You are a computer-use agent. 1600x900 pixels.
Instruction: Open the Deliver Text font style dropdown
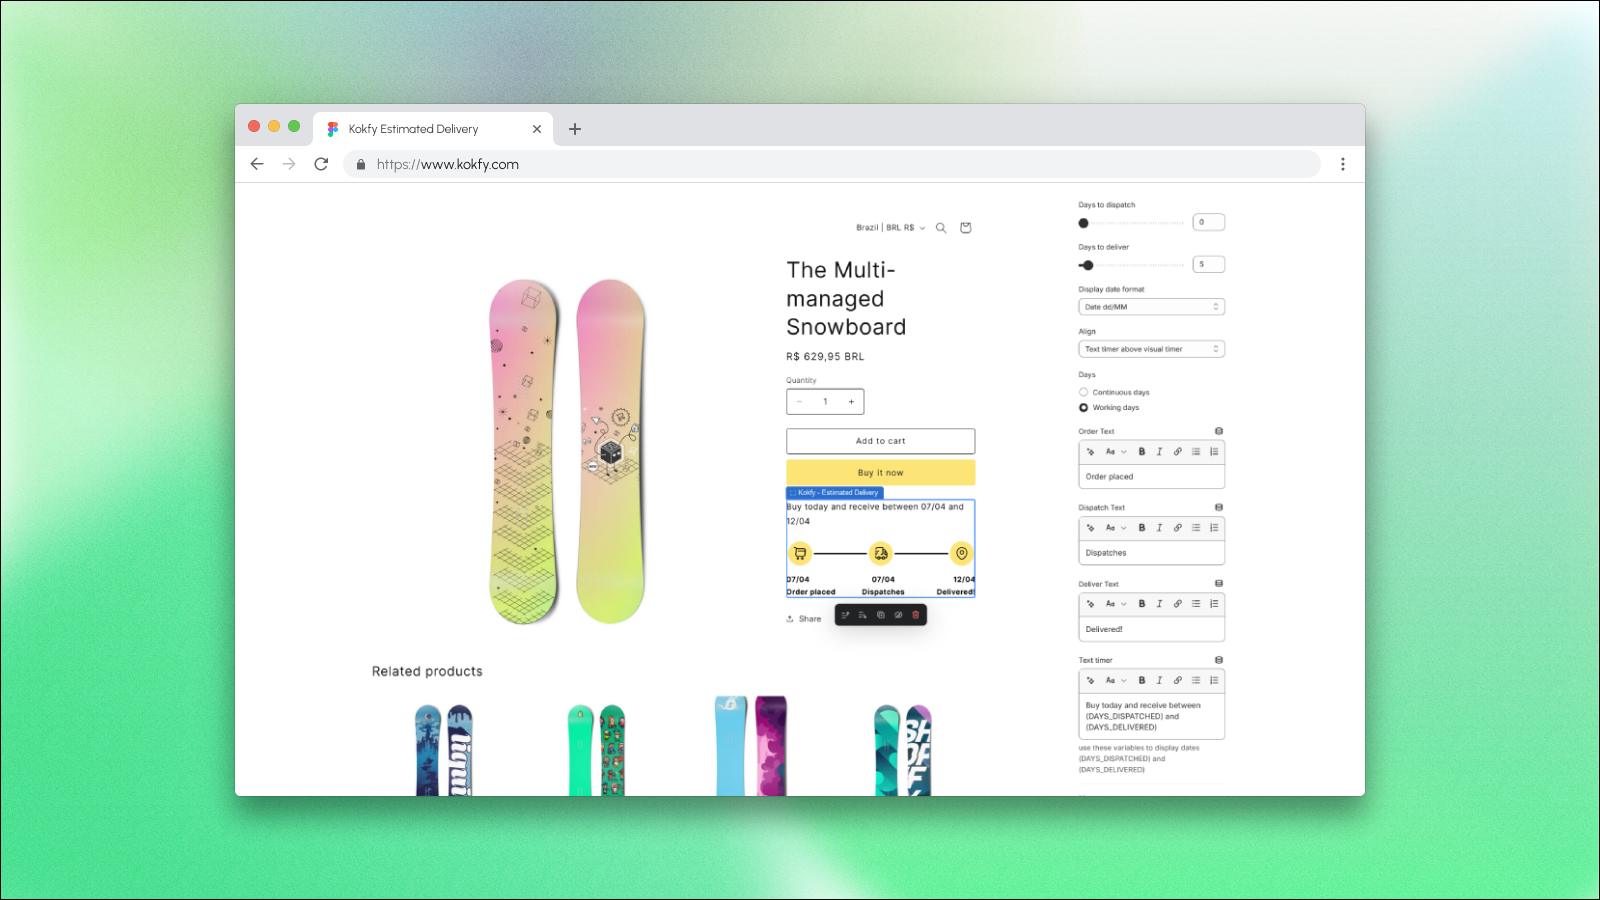1116,604
